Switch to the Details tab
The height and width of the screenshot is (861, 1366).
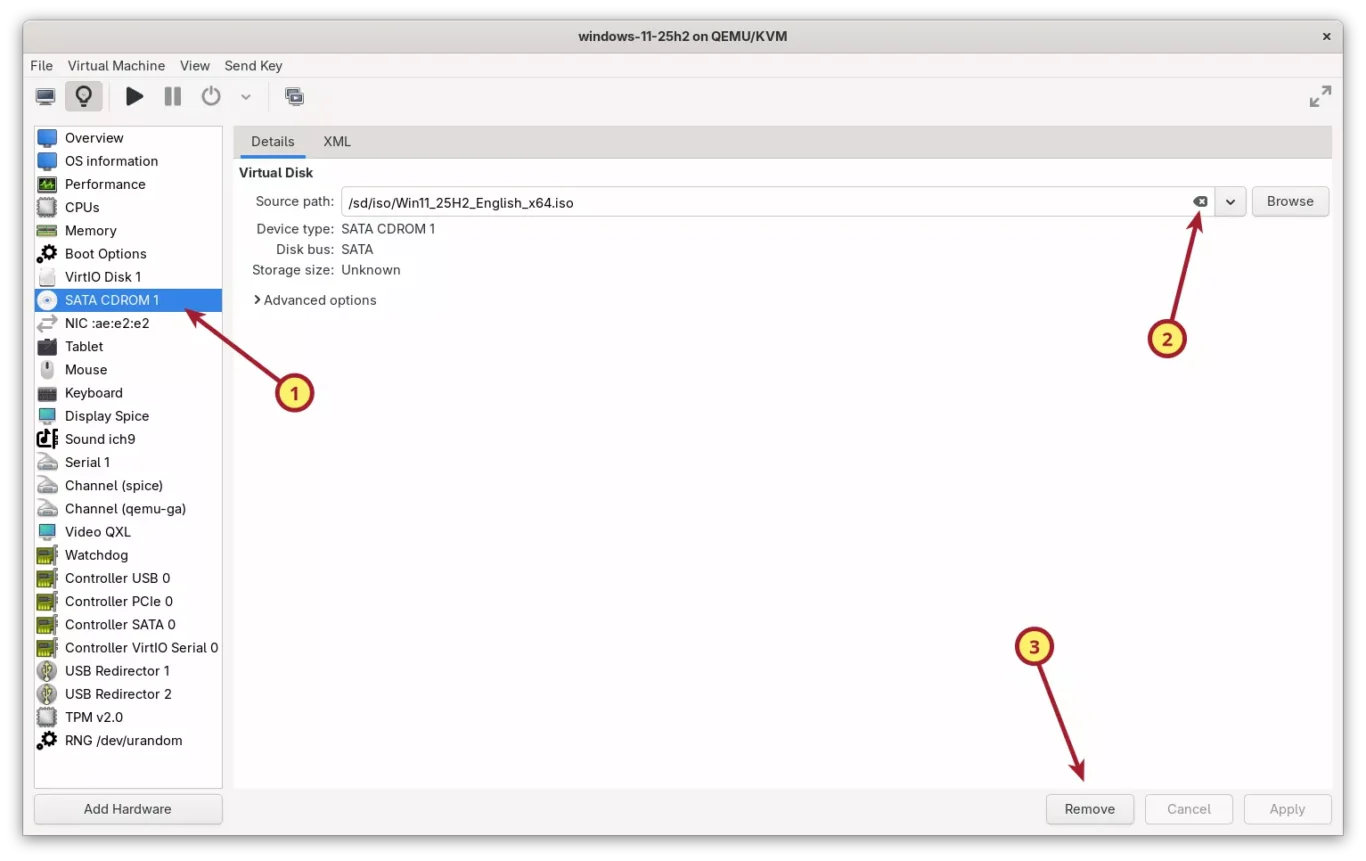pyautogui.click(x=273, y=142)
